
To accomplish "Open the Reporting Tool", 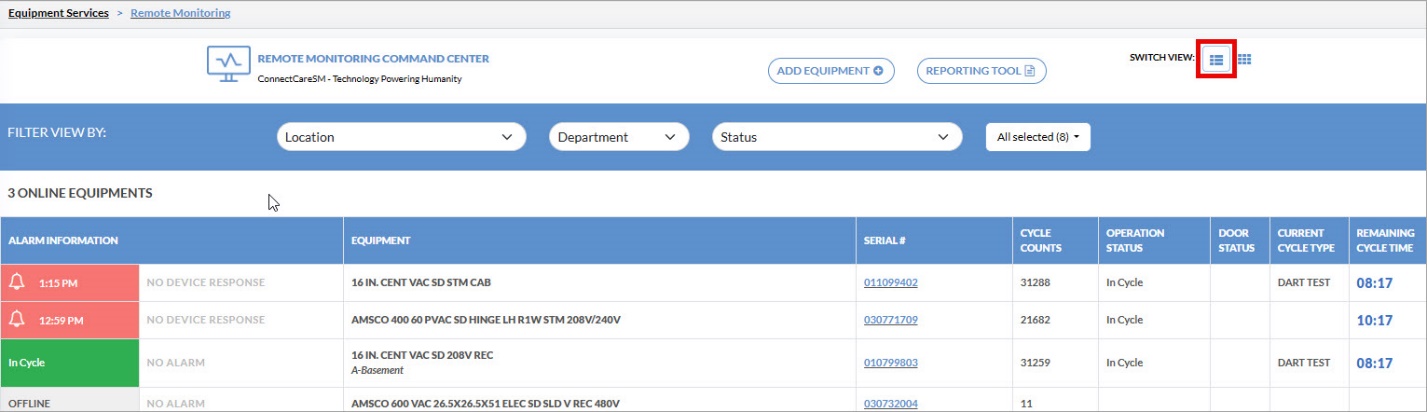I will (981, 71).
